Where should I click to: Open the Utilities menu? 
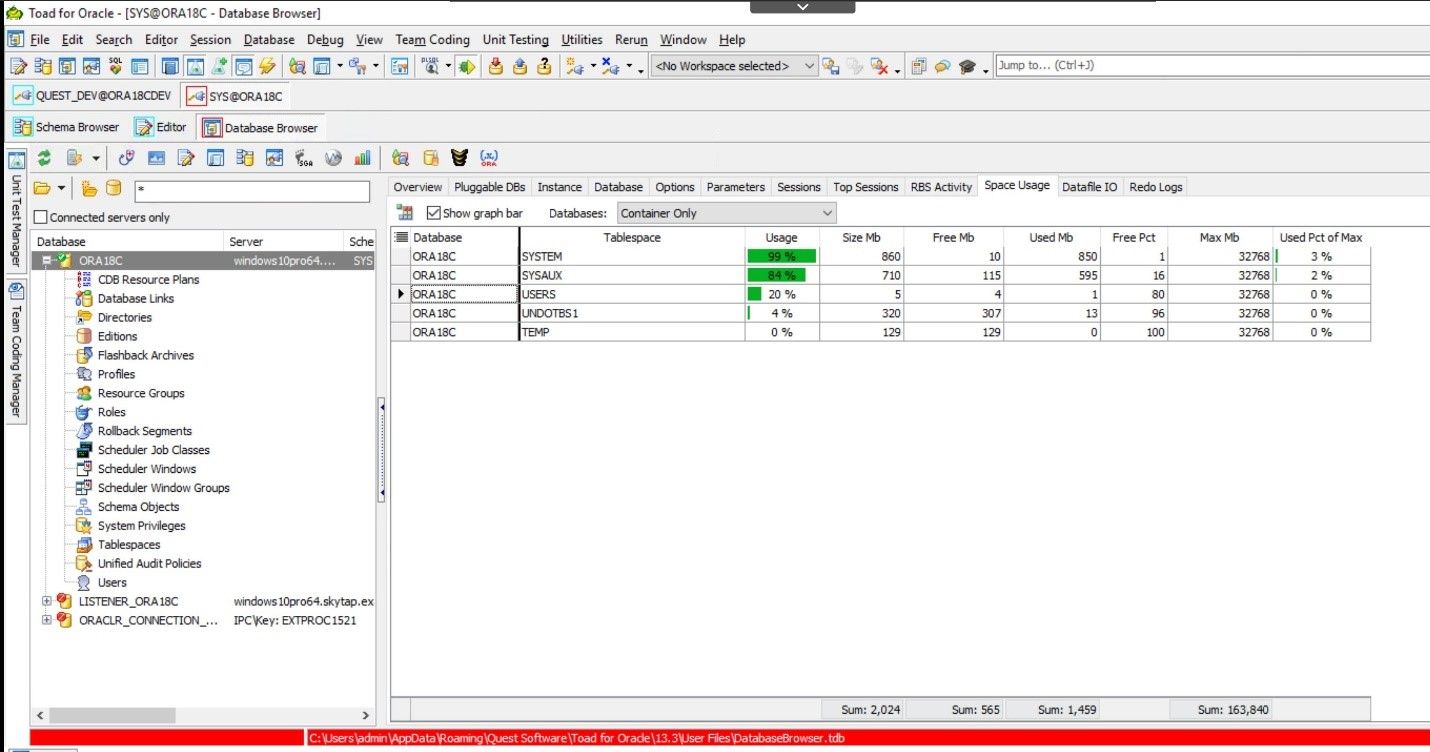click(x=582, y=40)
